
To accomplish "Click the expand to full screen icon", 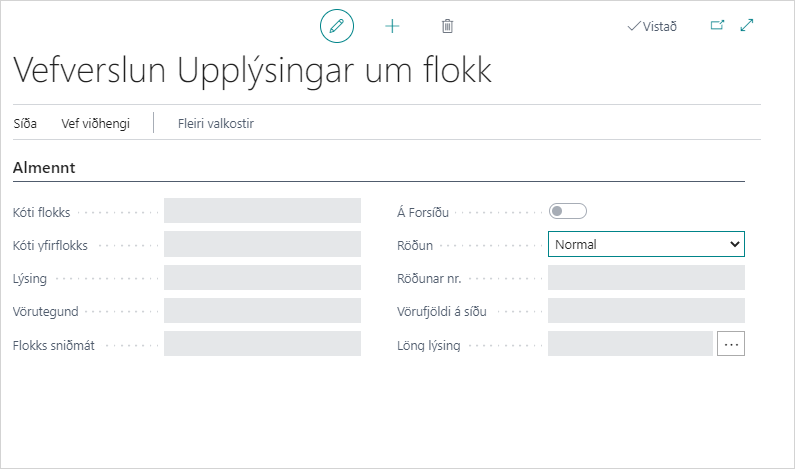I will (747, 26).
